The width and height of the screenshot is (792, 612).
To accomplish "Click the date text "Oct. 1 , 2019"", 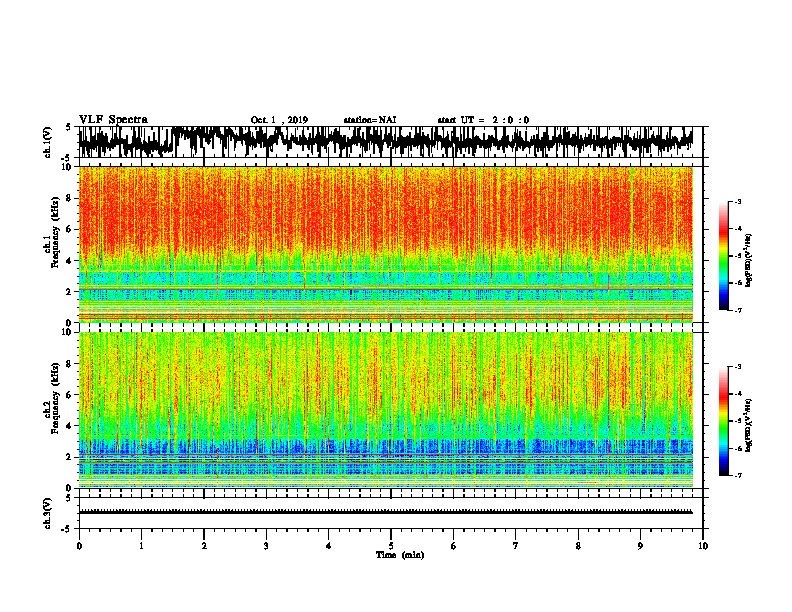I will (x=279, y=120).
